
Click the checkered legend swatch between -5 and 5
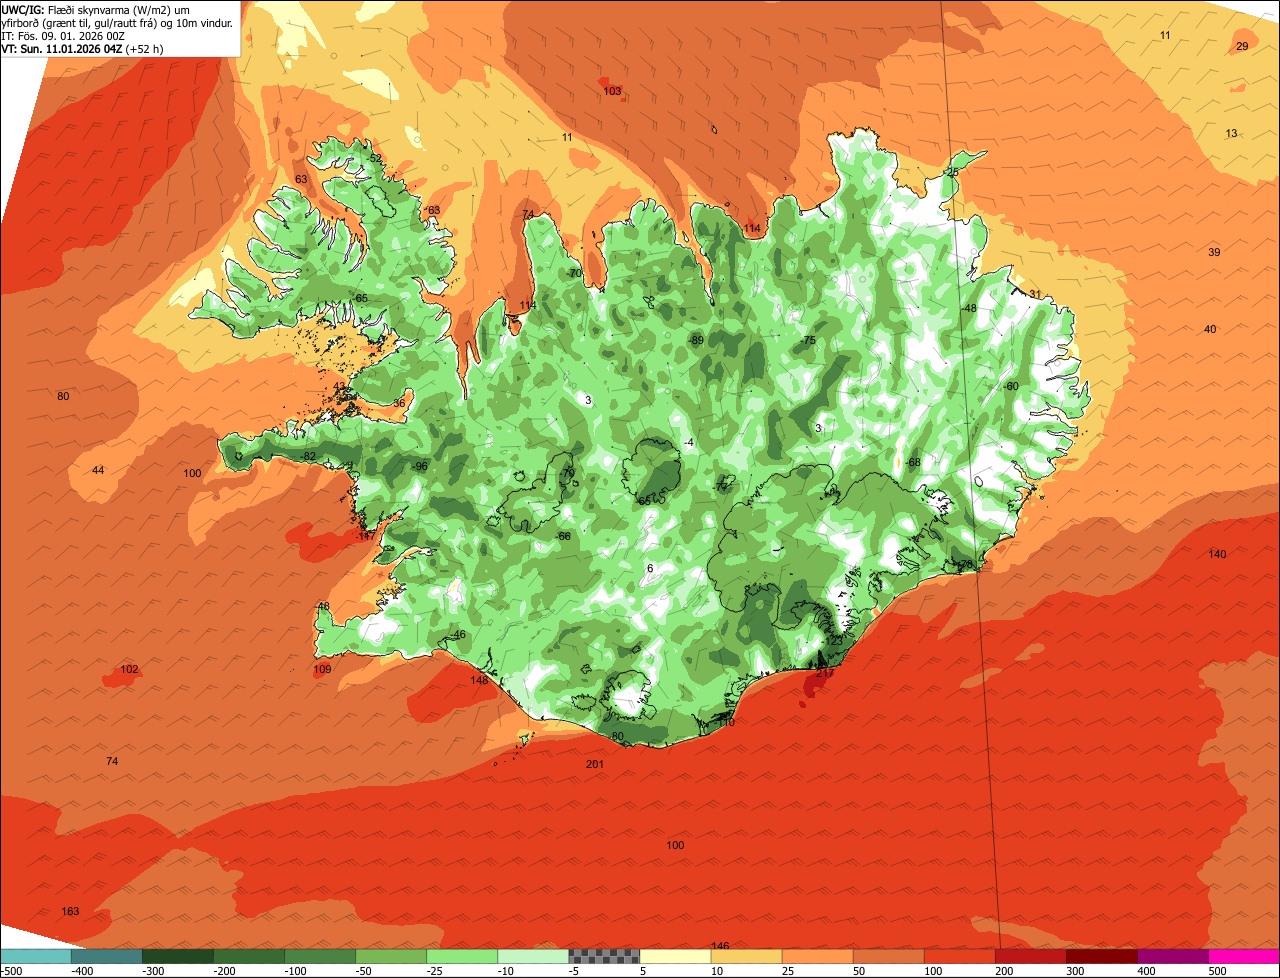coord(604,957)
